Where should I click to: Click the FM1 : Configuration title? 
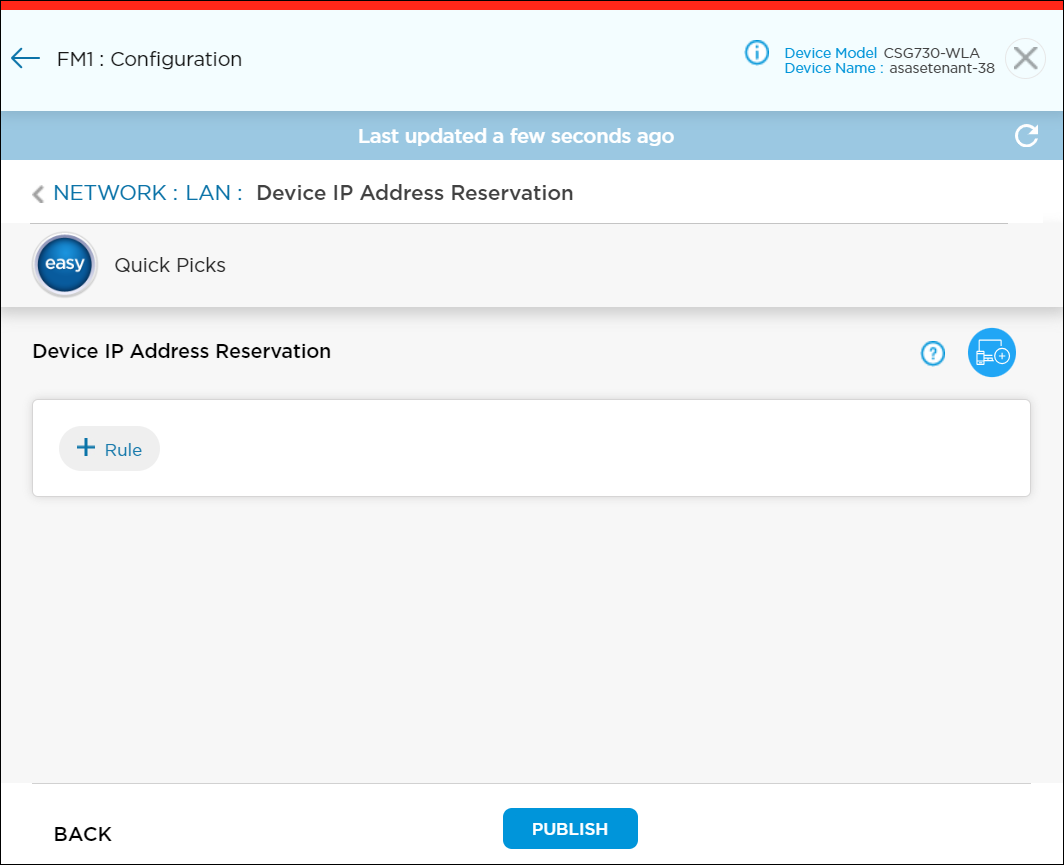[149, 59]
